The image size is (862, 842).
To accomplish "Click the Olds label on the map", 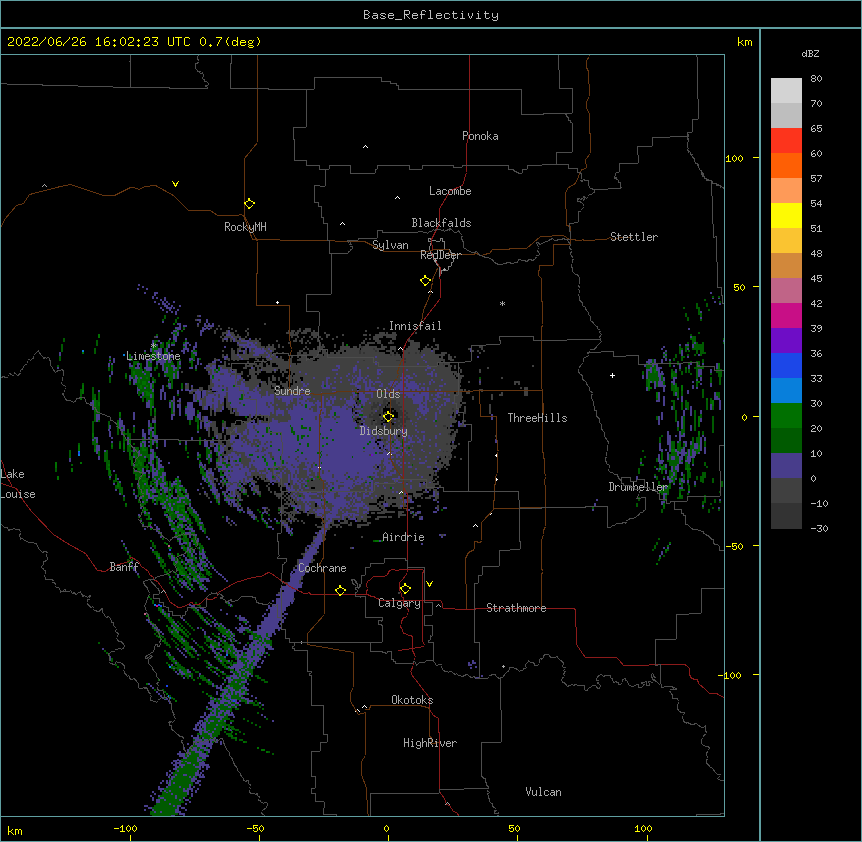I will (x=388, y=394).
